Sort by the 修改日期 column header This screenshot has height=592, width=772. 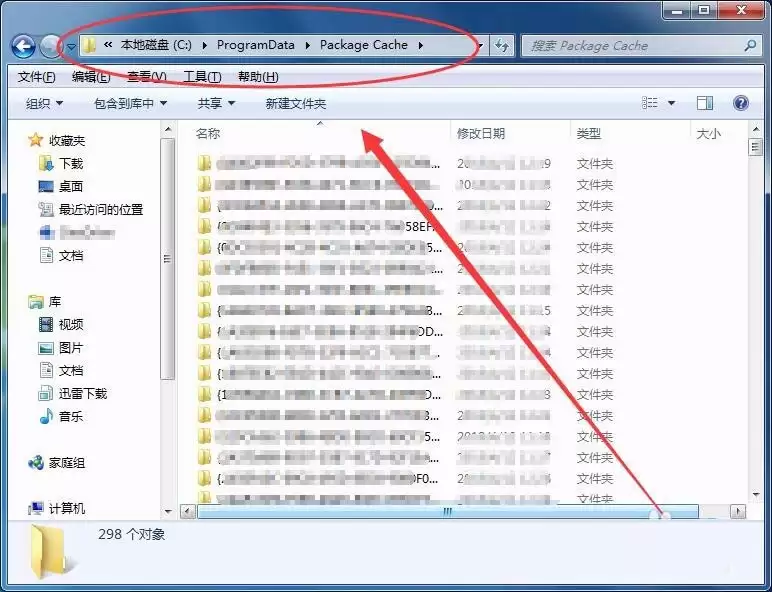pyautogui.click(x=481, y=133)
